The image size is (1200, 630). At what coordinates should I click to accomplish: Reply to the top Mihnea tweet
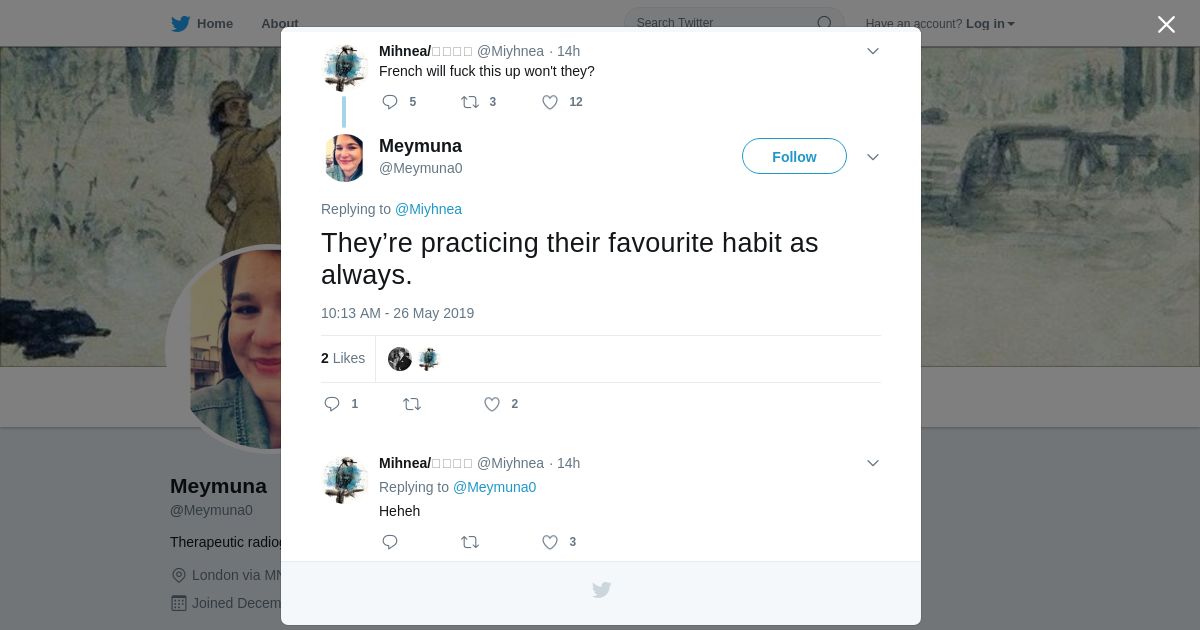390,102
